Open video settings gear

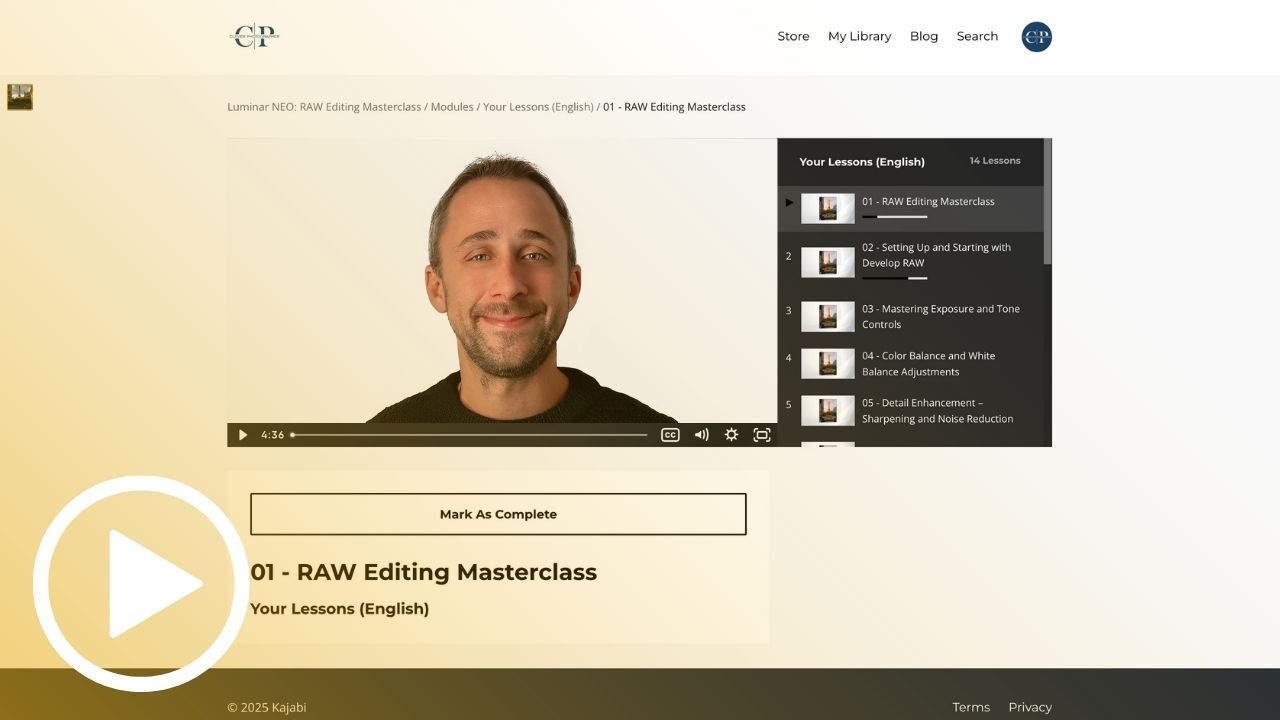[731, 435]
